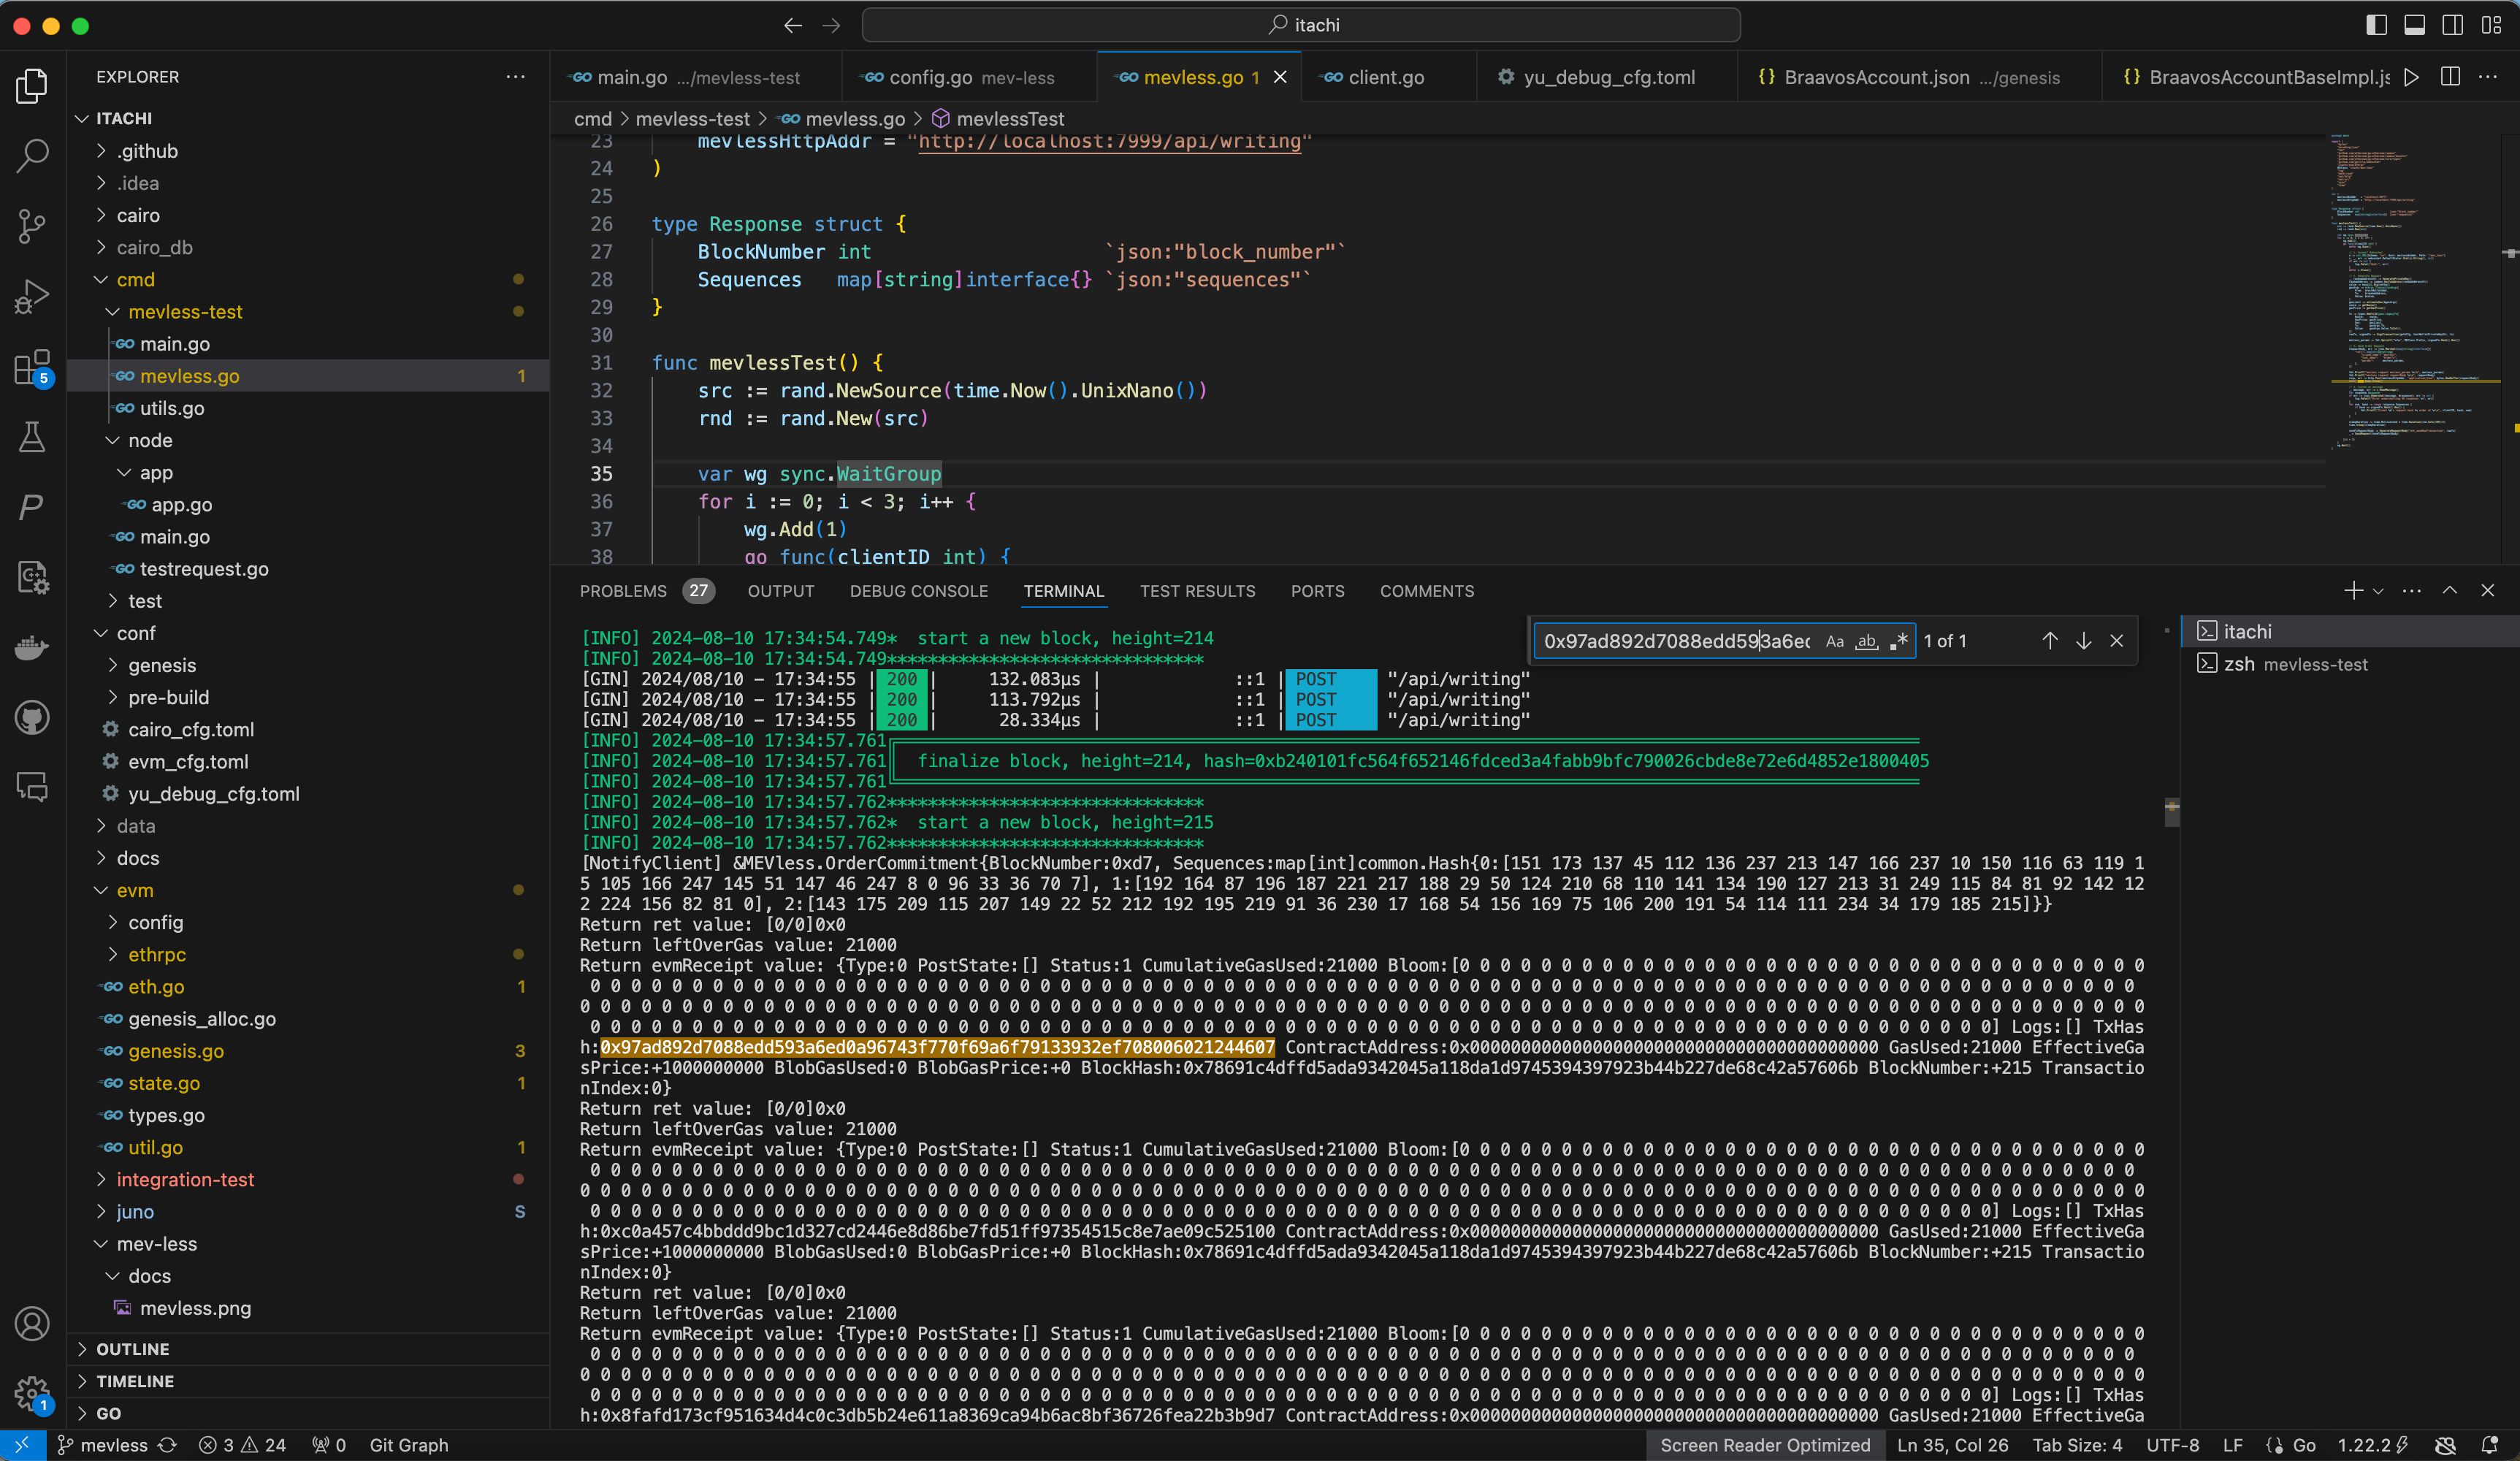Viewport: 2520px width, 1461px height.
Task: Collapse the cmd folder
Action: pyautogui.click(x=308, y=279)
